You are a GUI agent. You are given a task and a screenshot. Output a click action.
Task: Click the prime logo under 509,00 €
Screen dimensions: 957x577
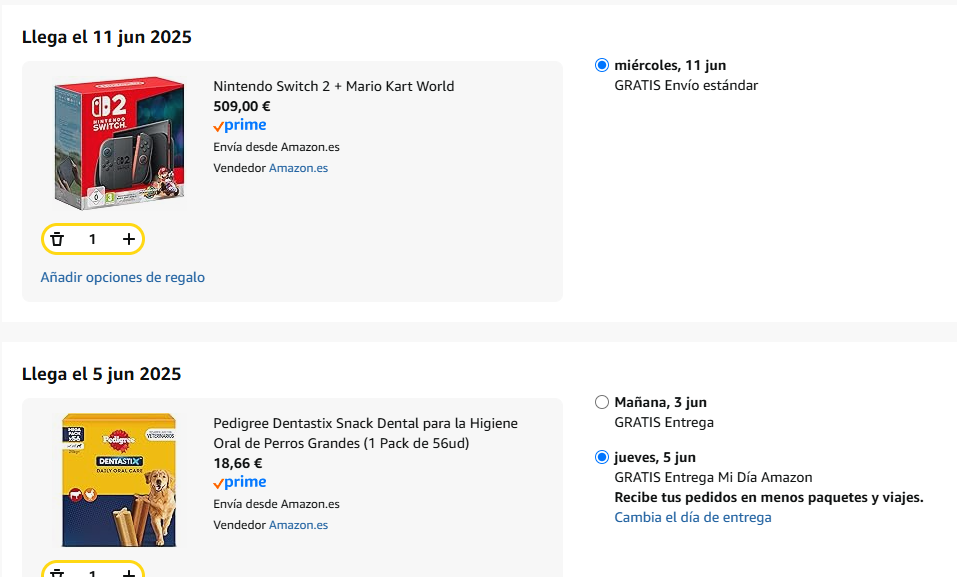[239, 126]
